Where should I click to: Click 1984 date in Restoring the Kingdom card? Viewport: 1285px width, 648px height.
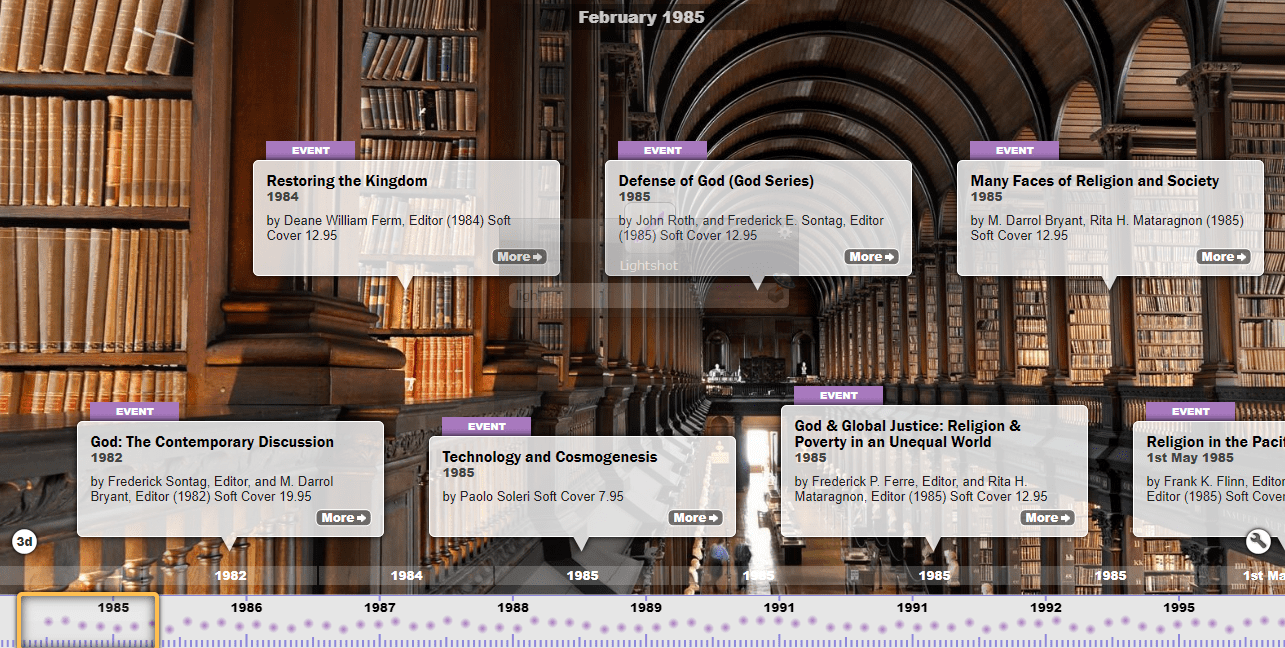tap(283, 197)
